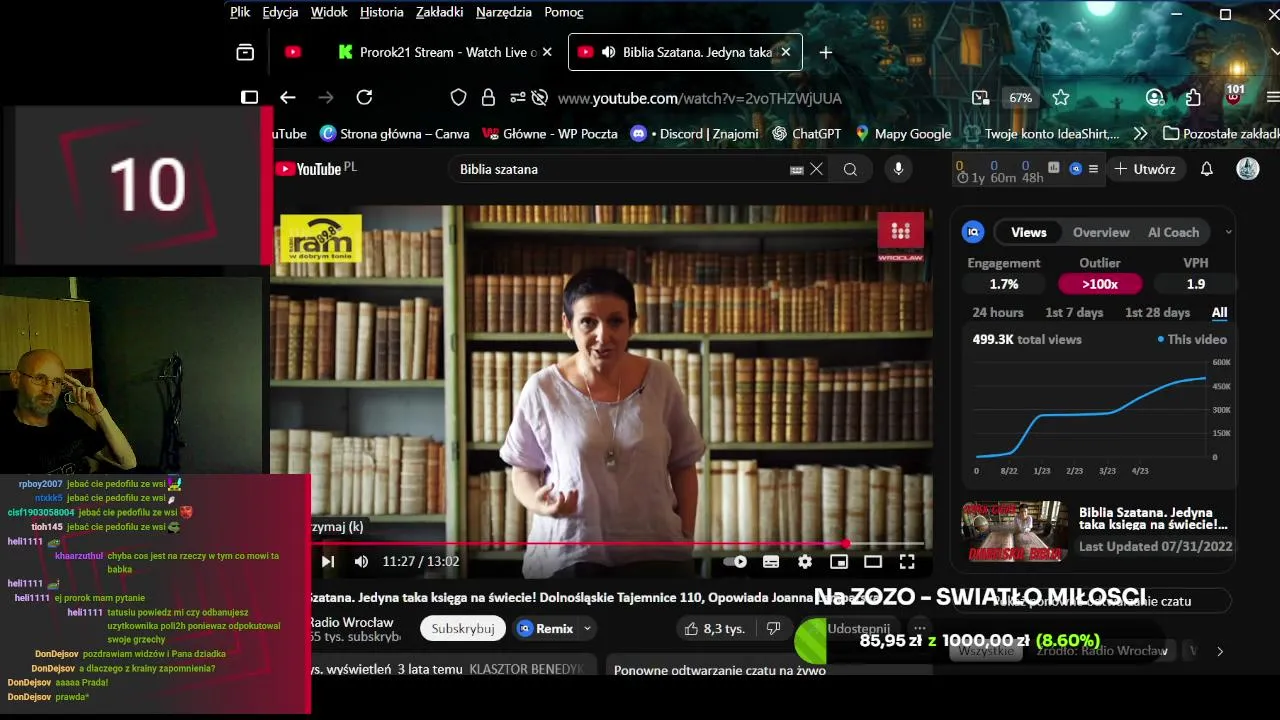Switch to the Prorok21 Stream tab
The width and height of the screenshot is (1280, 720).
[x=445, y=52]
